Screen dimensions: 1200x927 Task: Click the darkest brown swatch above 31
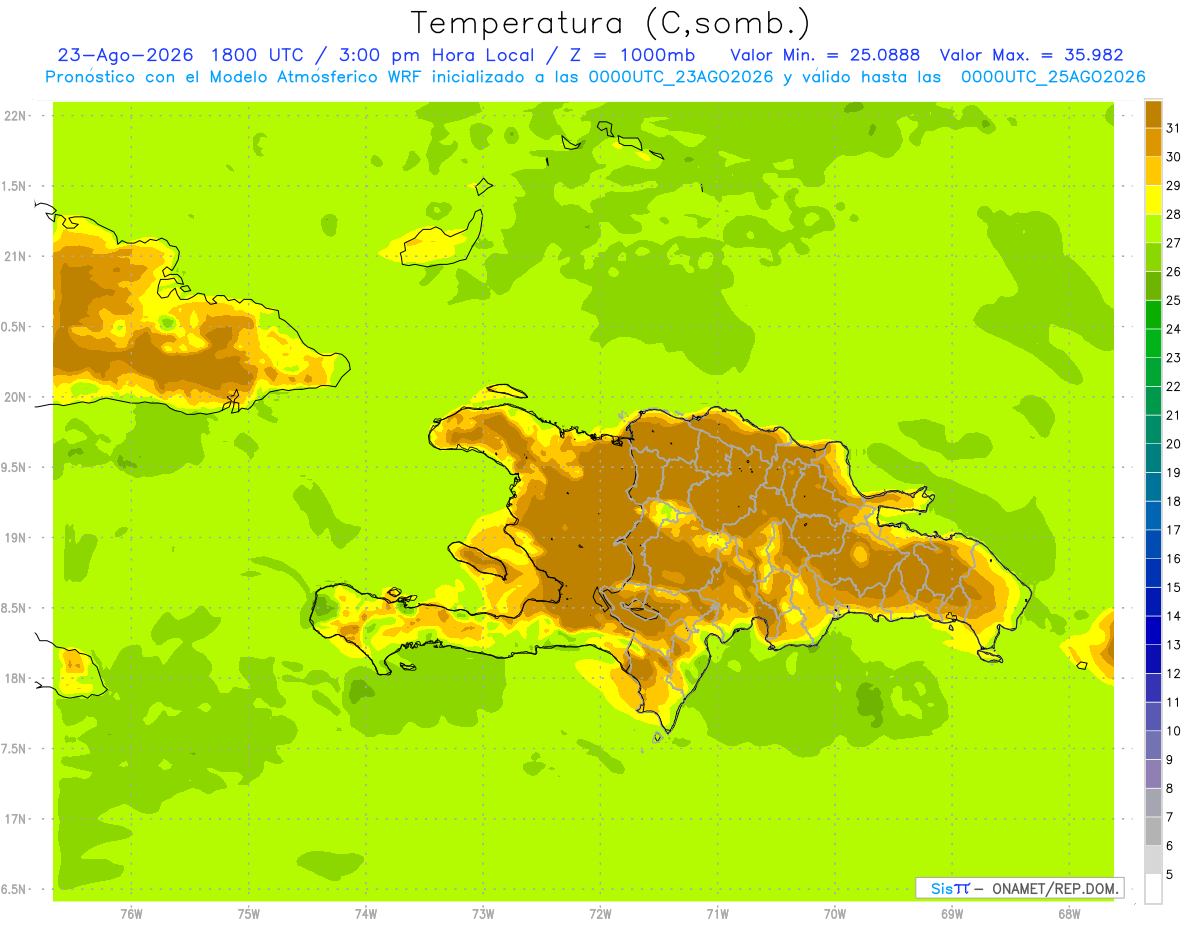tap(1153, 113)
